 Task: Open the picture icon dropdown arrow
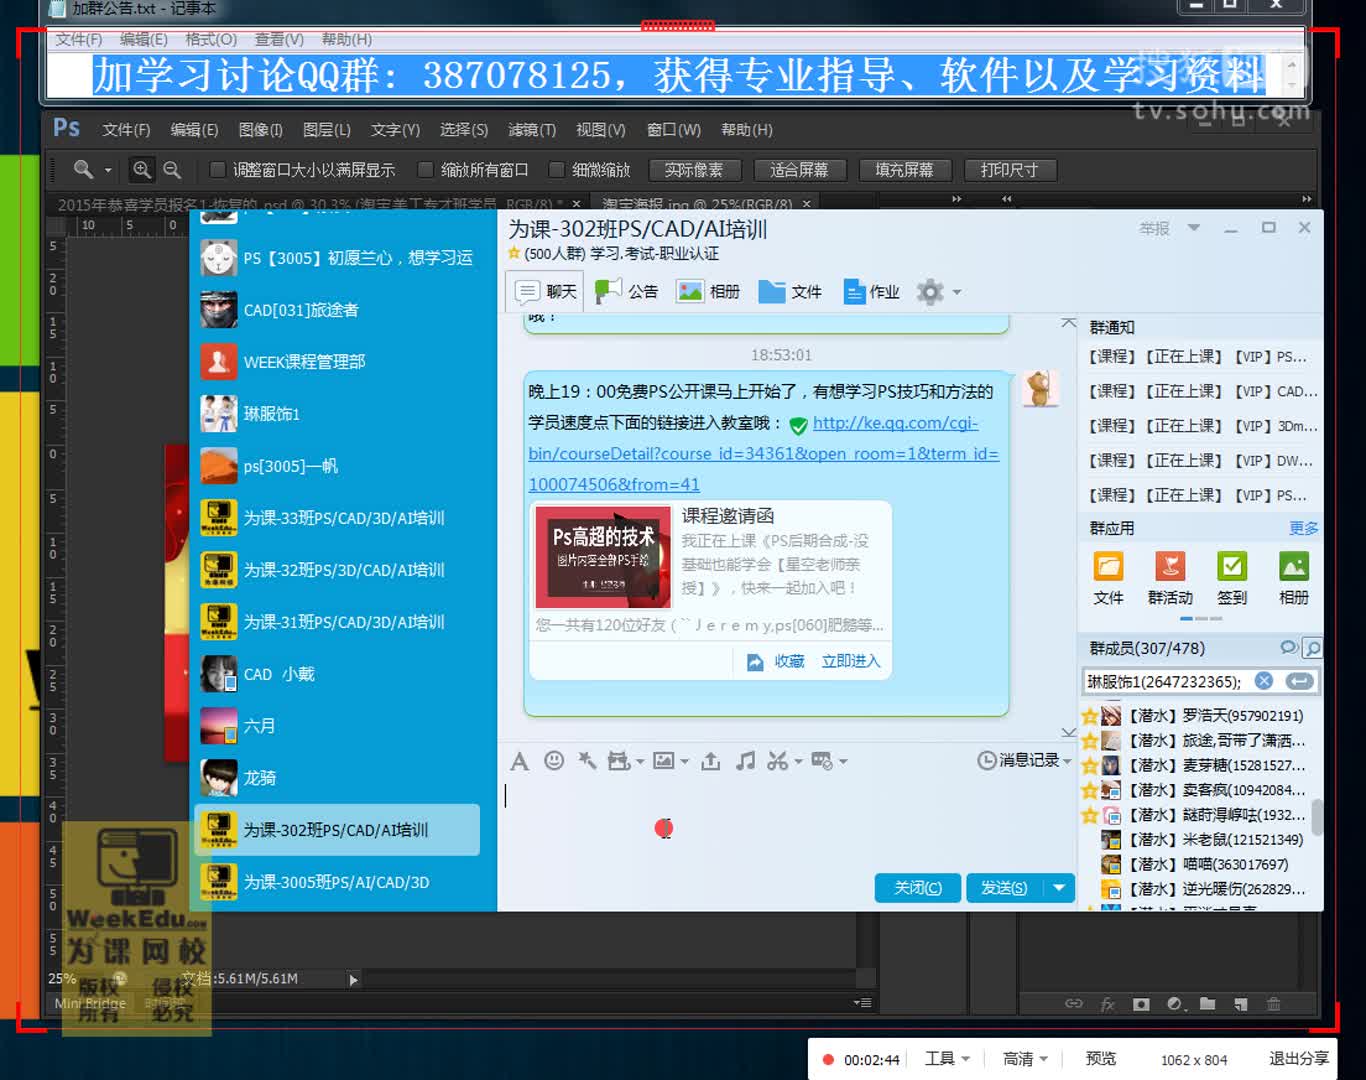[684, 762]
